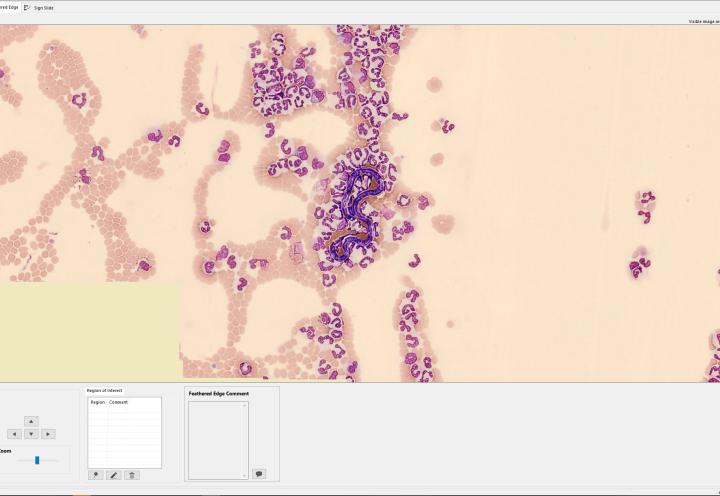
Task: Click the Zoom slider track right of the handle
Action: click(50, 460)
